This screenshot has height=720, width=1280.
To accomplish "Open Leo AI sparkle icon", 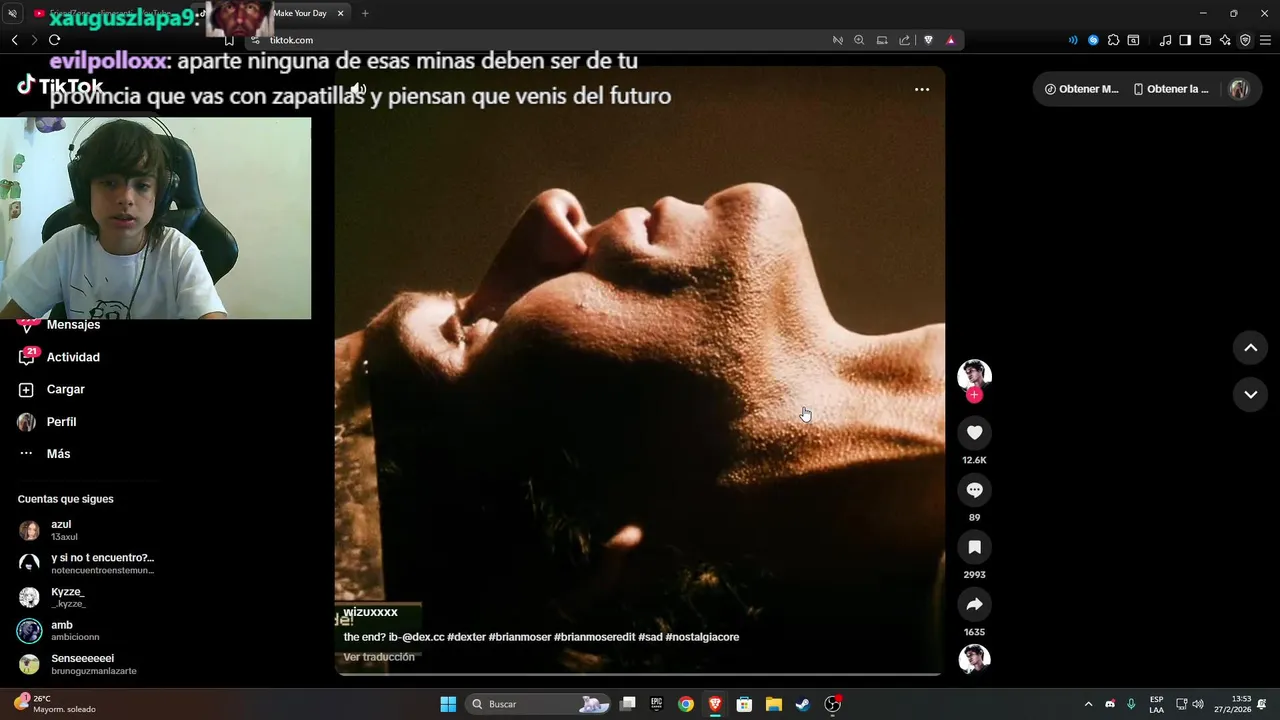I will (1225, 40).
